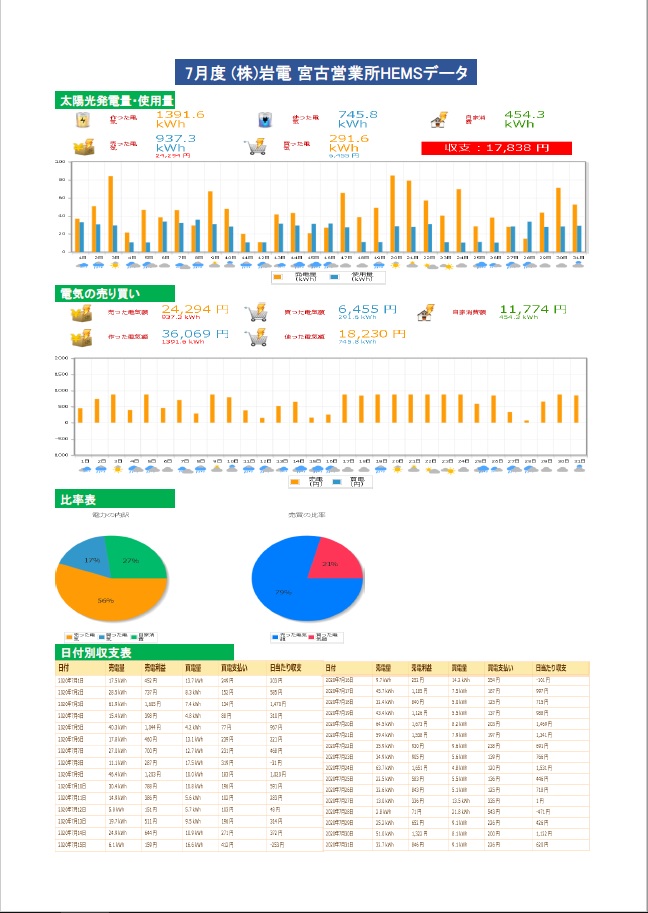This screenshot has height=913, width=648.
Task: Click the blue battery icon beside 745.8 kWh
Action: point(265,120)
